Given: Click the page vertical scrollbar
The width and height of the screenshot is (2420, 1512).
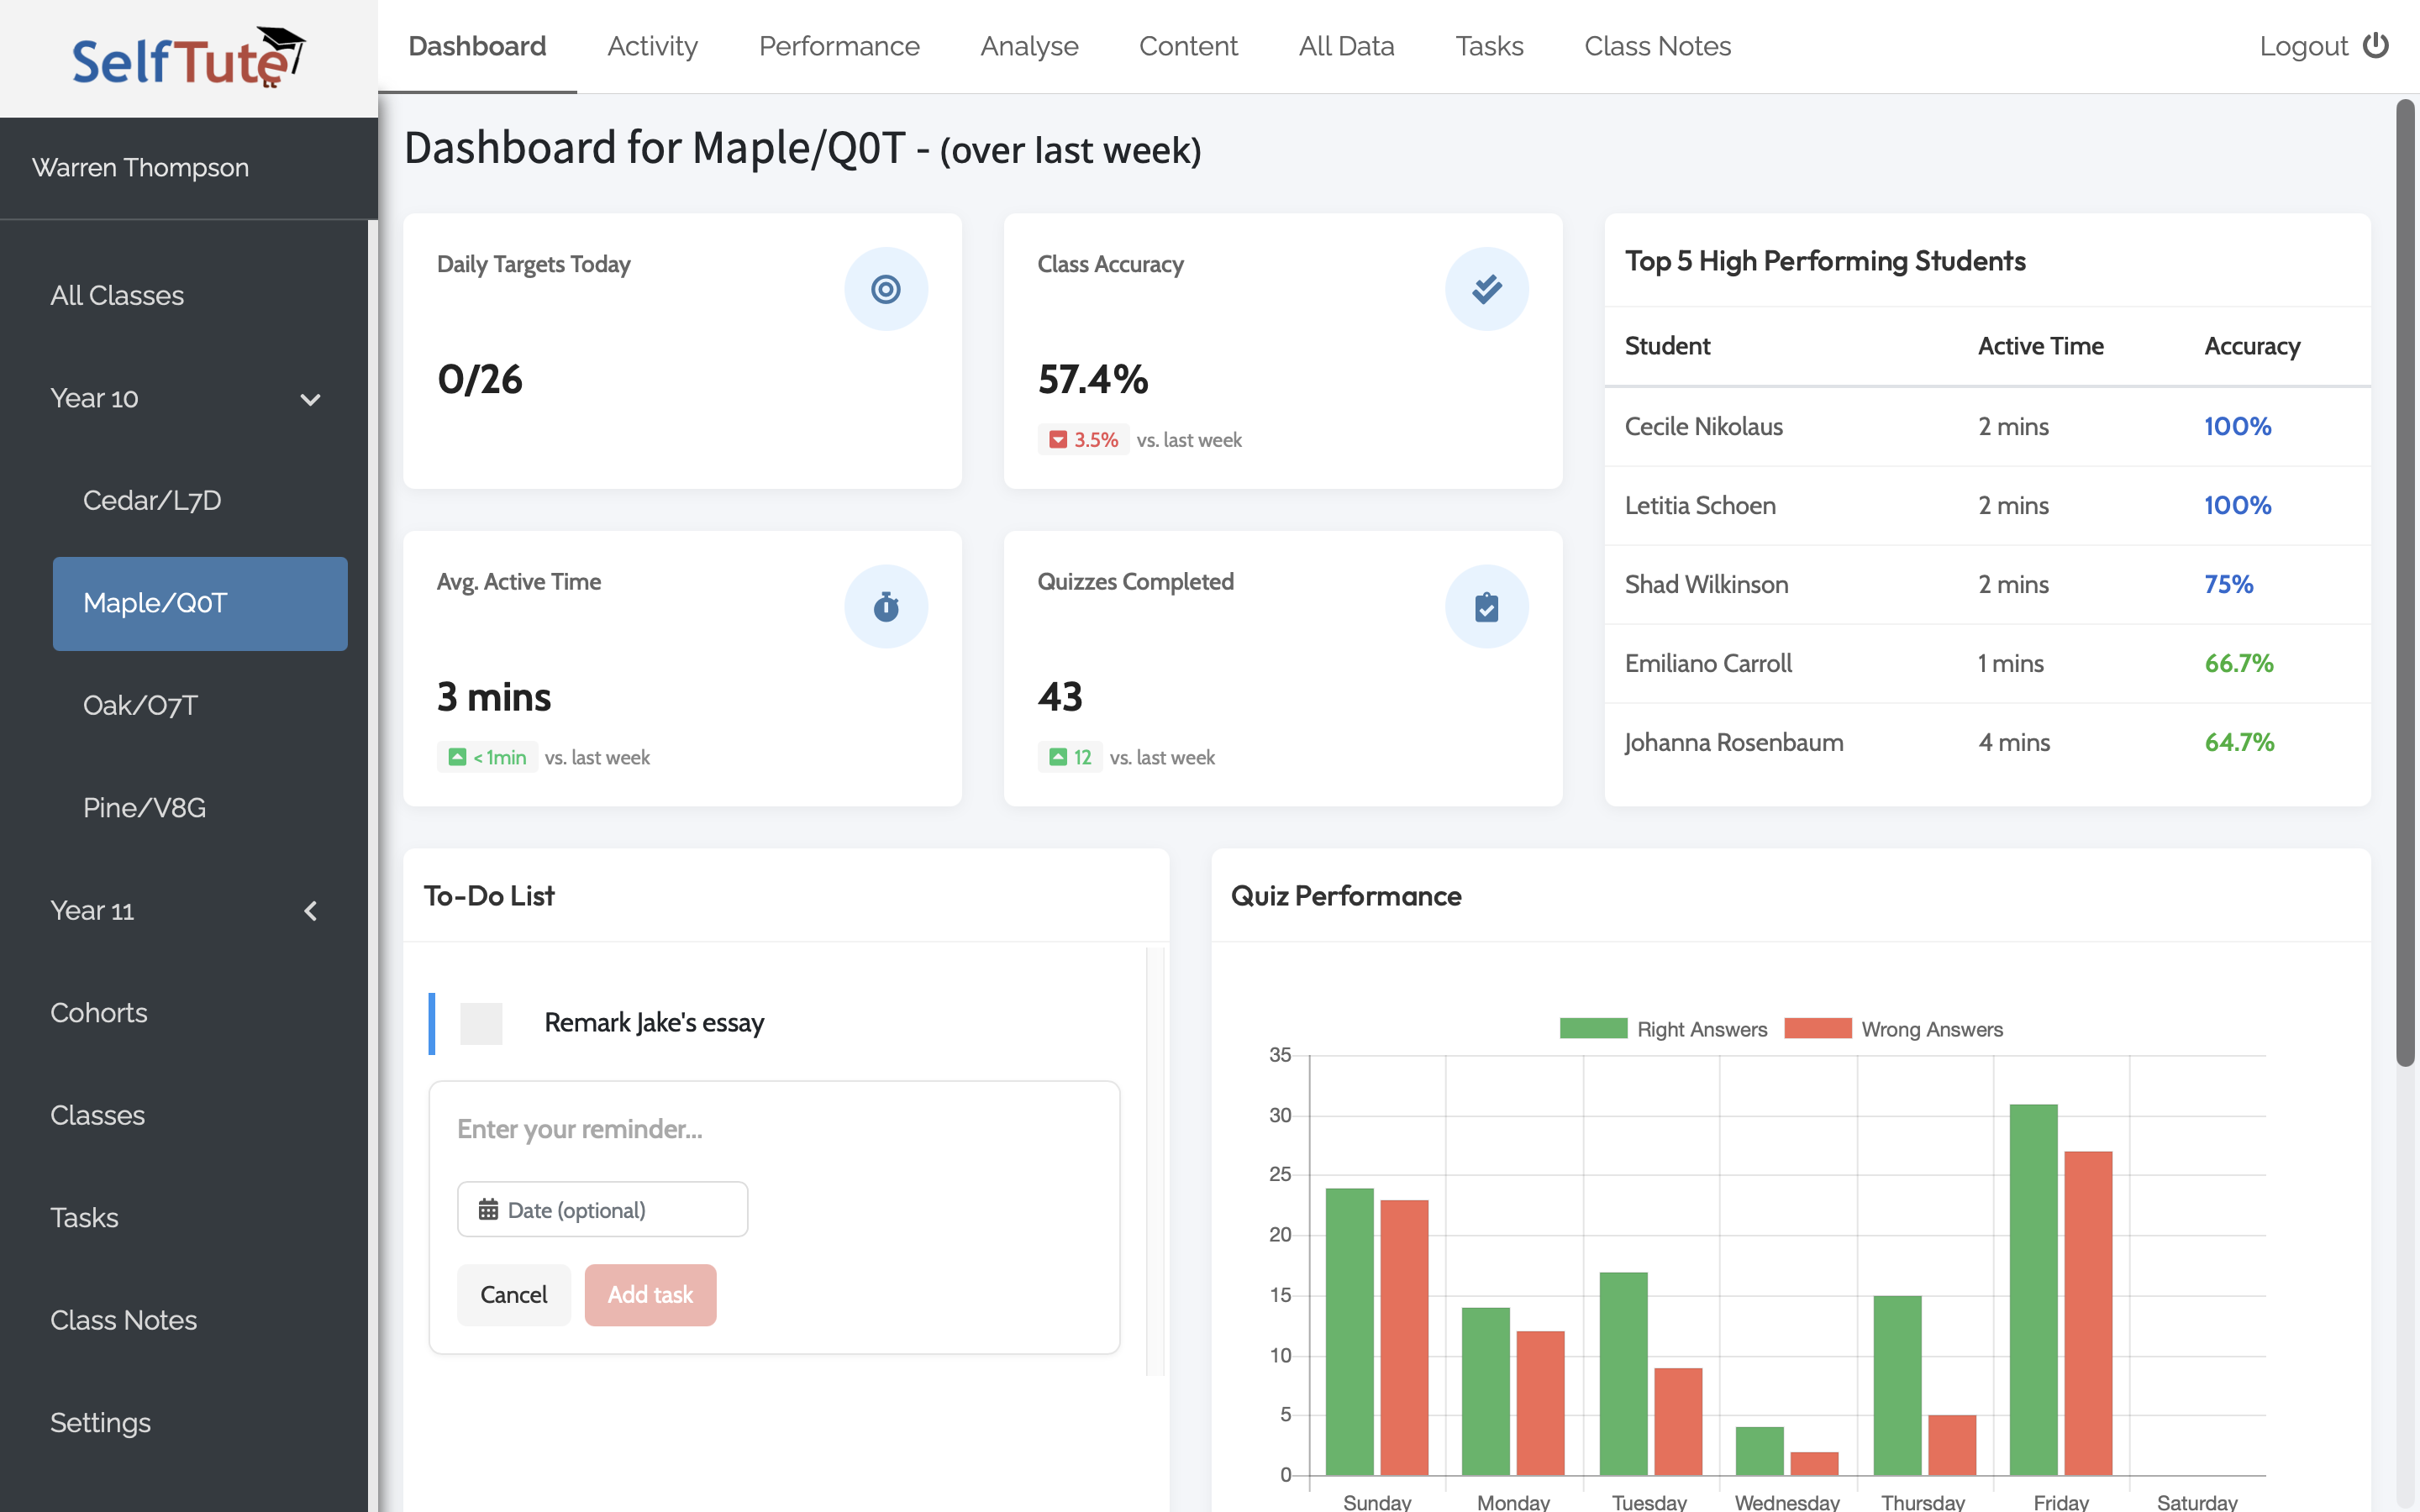Looking at the screenshot, I should pyautogui.click(x=2405, y=580).
